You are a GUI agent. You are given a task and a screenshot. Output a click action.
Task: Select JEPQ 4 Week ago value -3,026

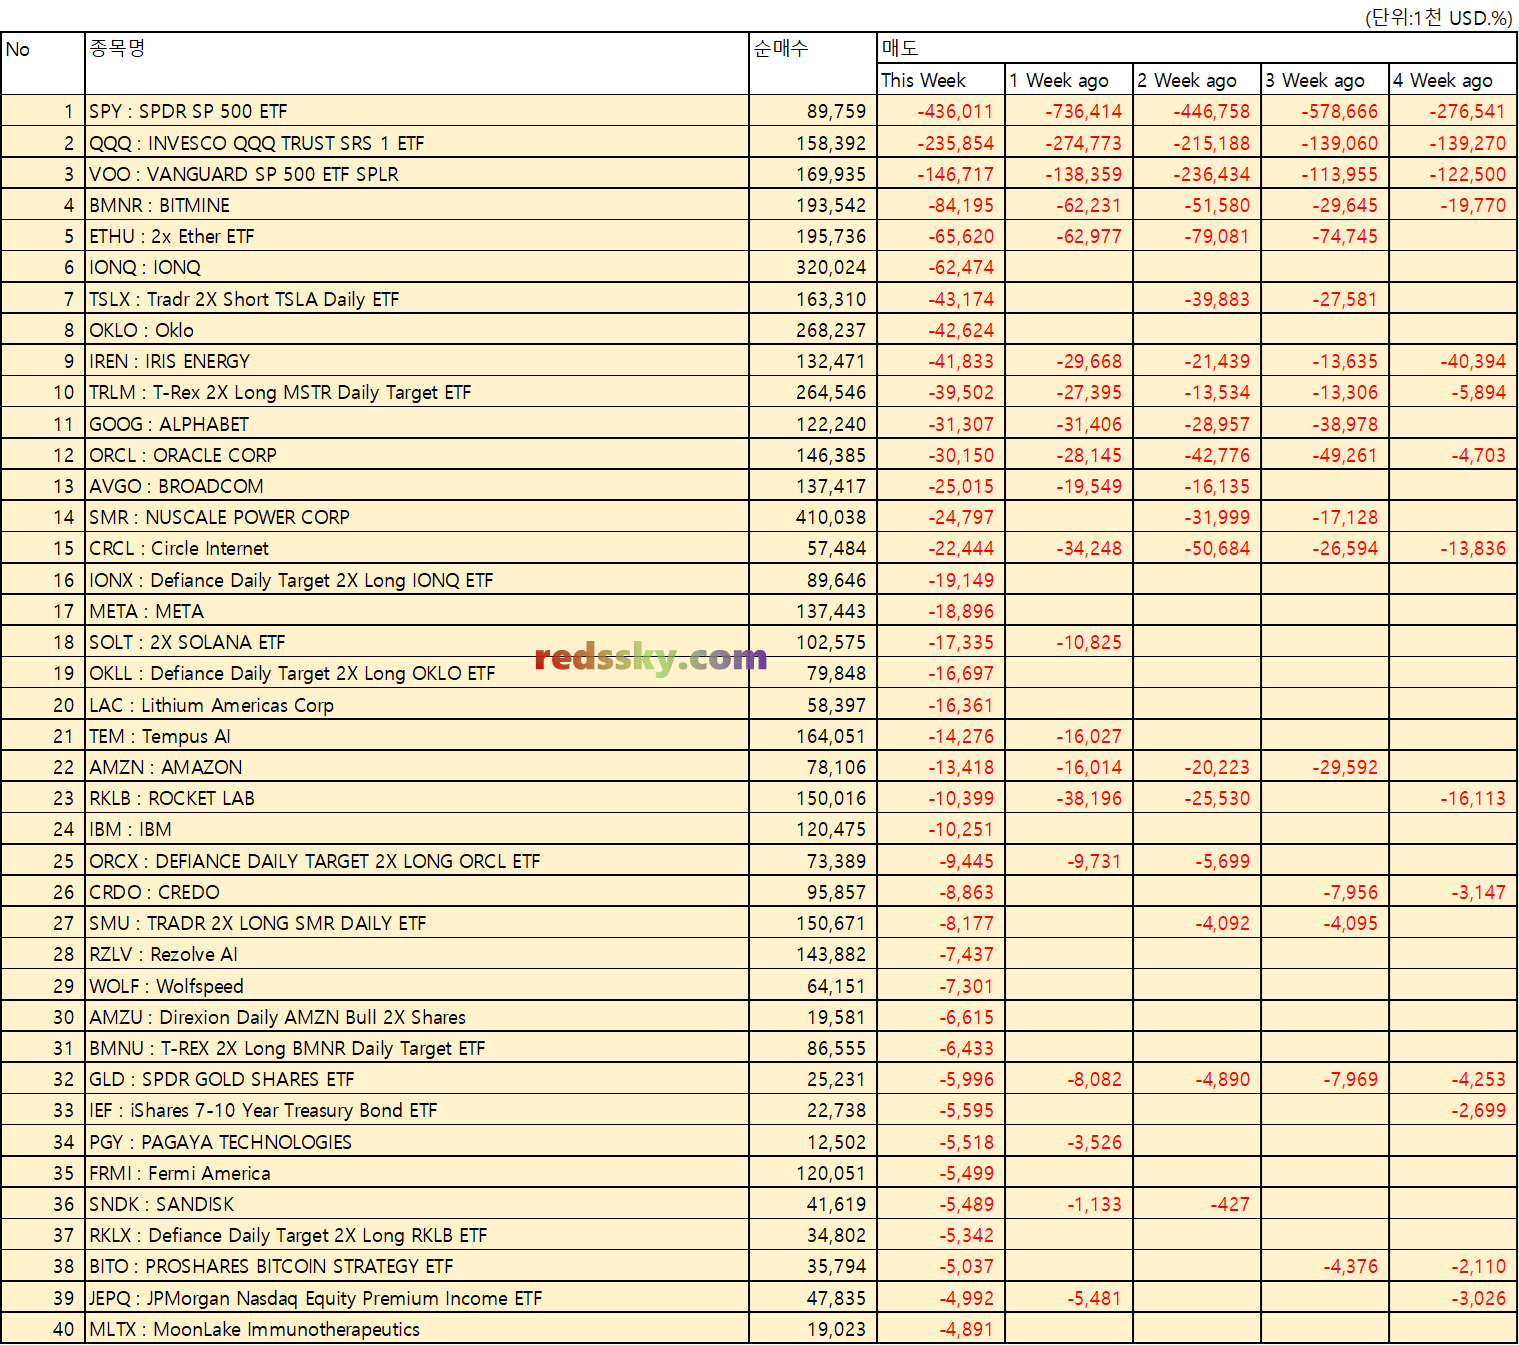coord(1453,1298)
